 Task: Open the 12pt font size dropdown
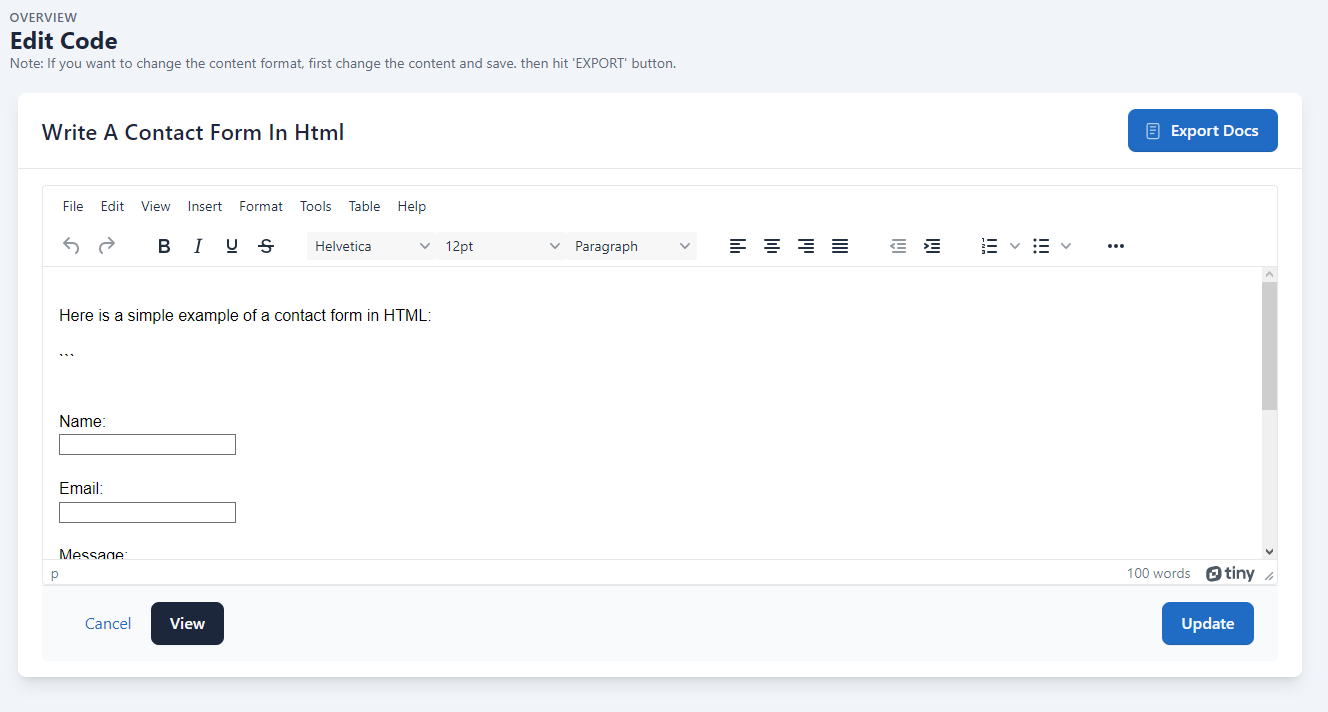coord(502,246)
